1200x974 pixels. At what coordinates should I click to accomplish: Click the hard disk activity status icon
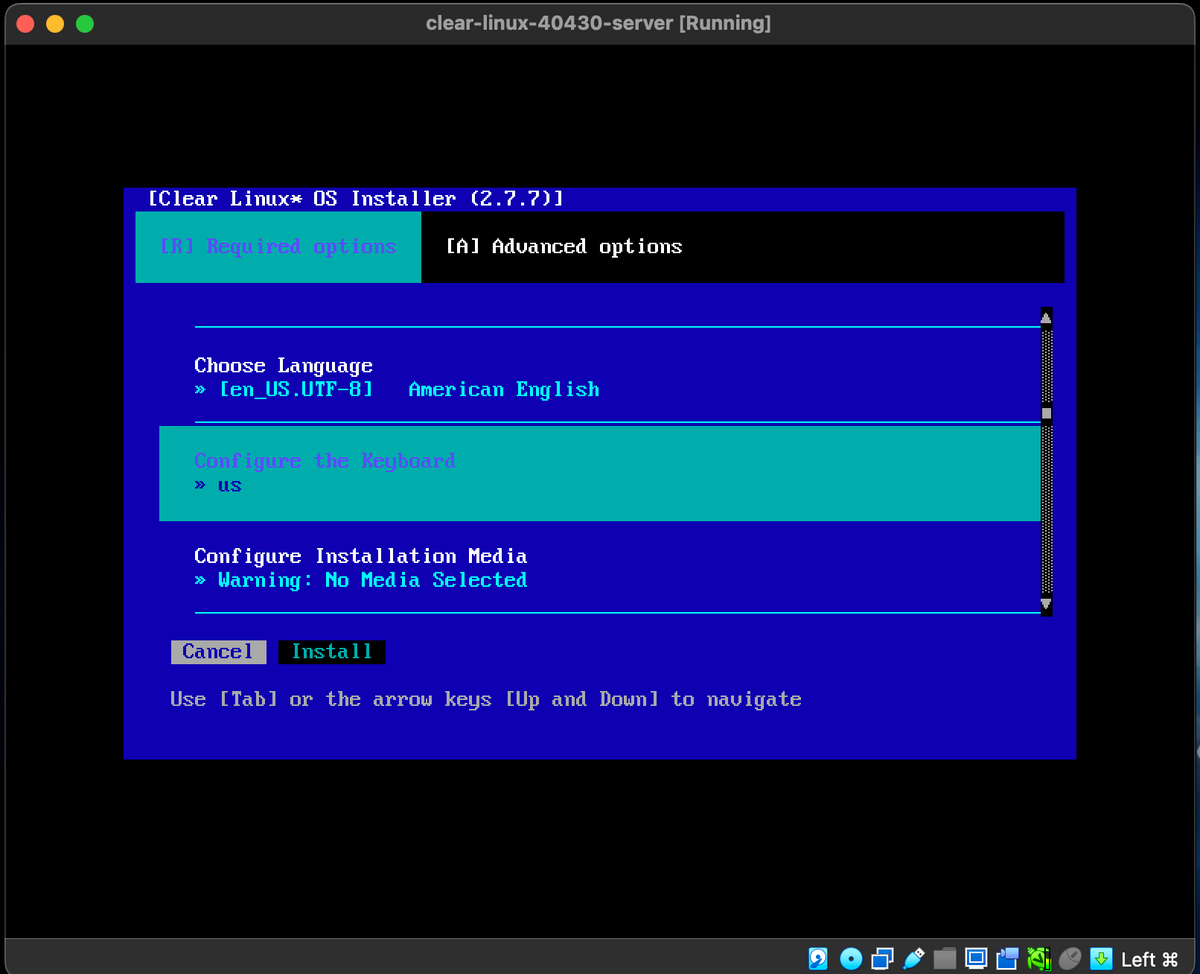click(x=818, y=958)
